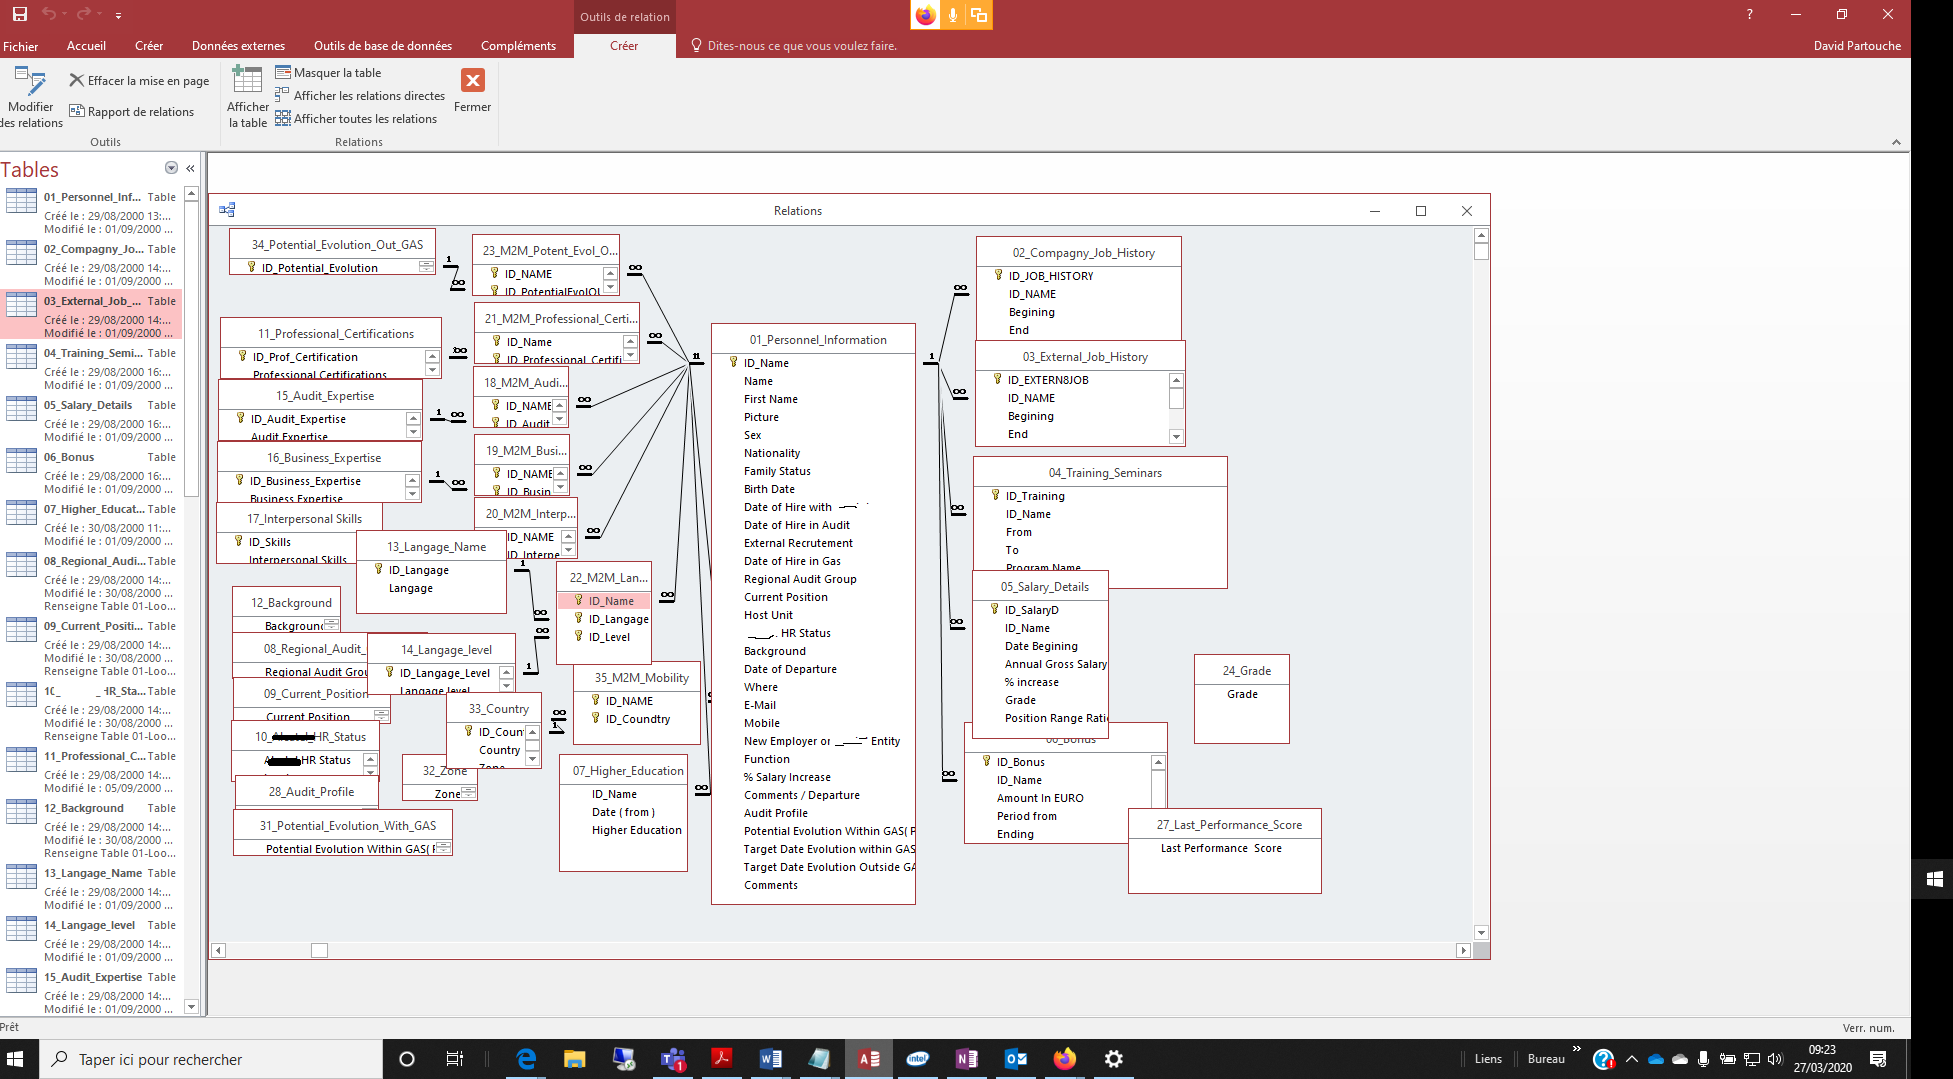This screenshot has height=1079, width=1953.
Task: Click the Relations window horizontal scrollbar thumb
Action: point(319,950)
